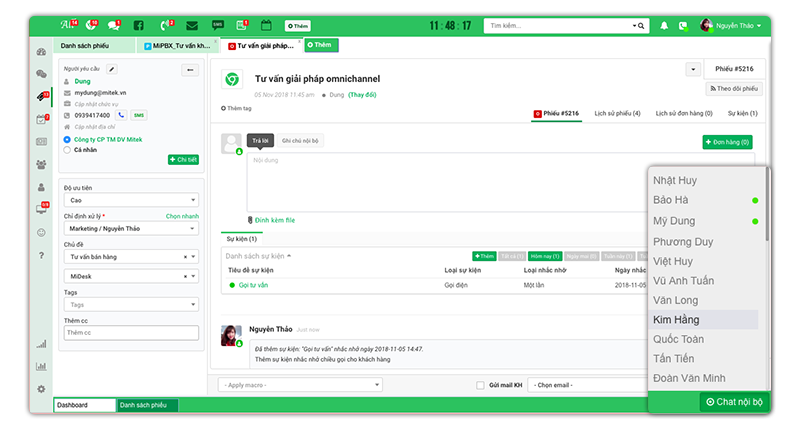Open the chat icon in left sidebar
Image resolution: width=800 pixels, height=429 pixels.
(41, 74)
